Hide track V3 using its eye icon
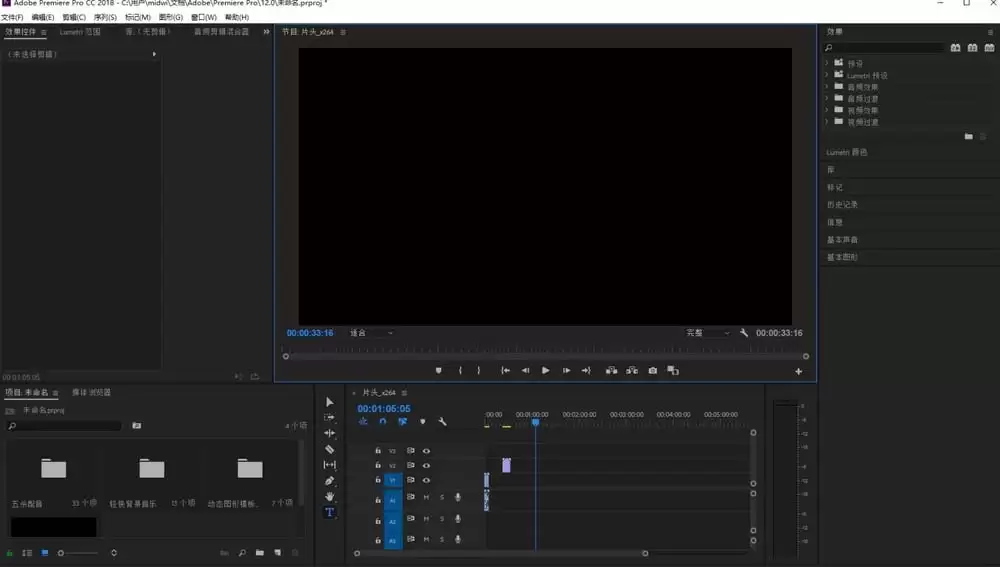 [x=426, y=451]
